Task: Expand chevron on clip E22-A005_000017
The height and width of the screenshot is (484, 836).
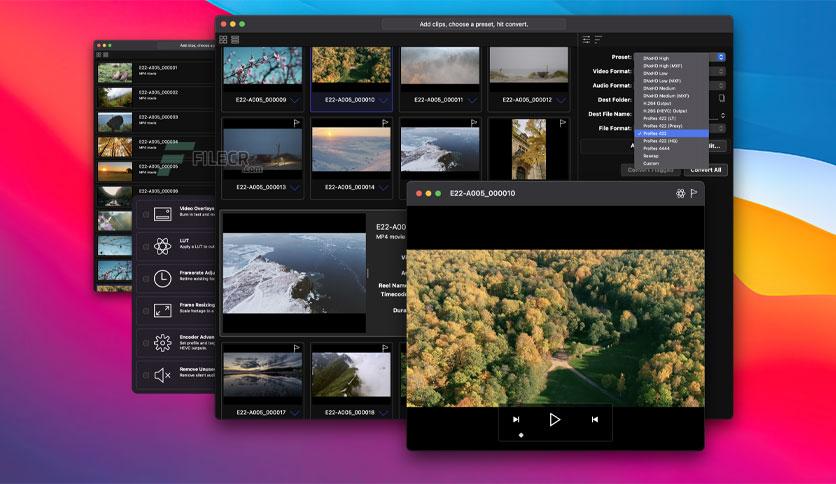Action: pos(295,413)
